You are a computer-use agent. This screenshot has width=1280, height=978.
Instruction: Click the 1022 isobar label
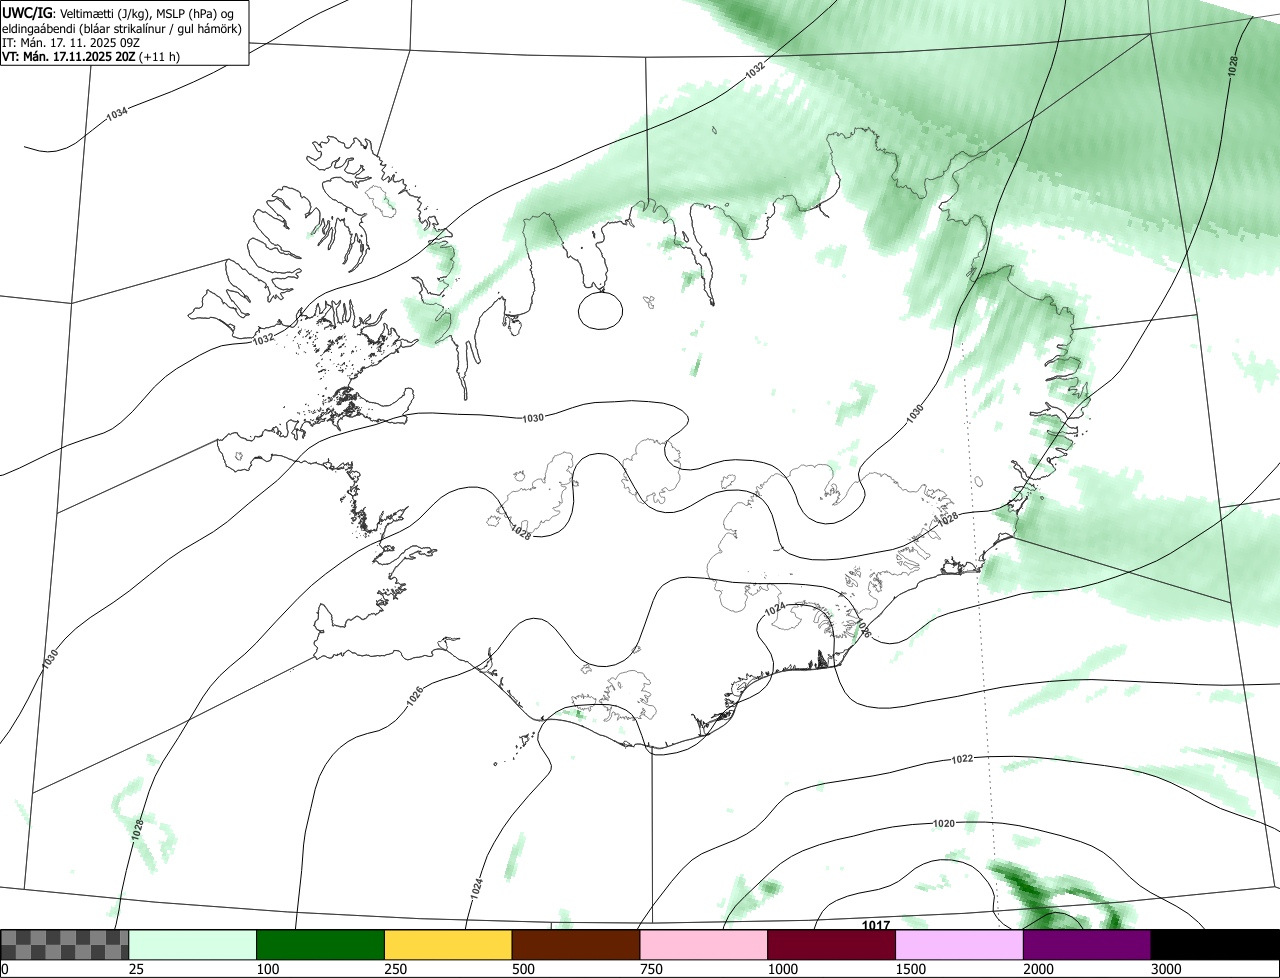(962, 759)
